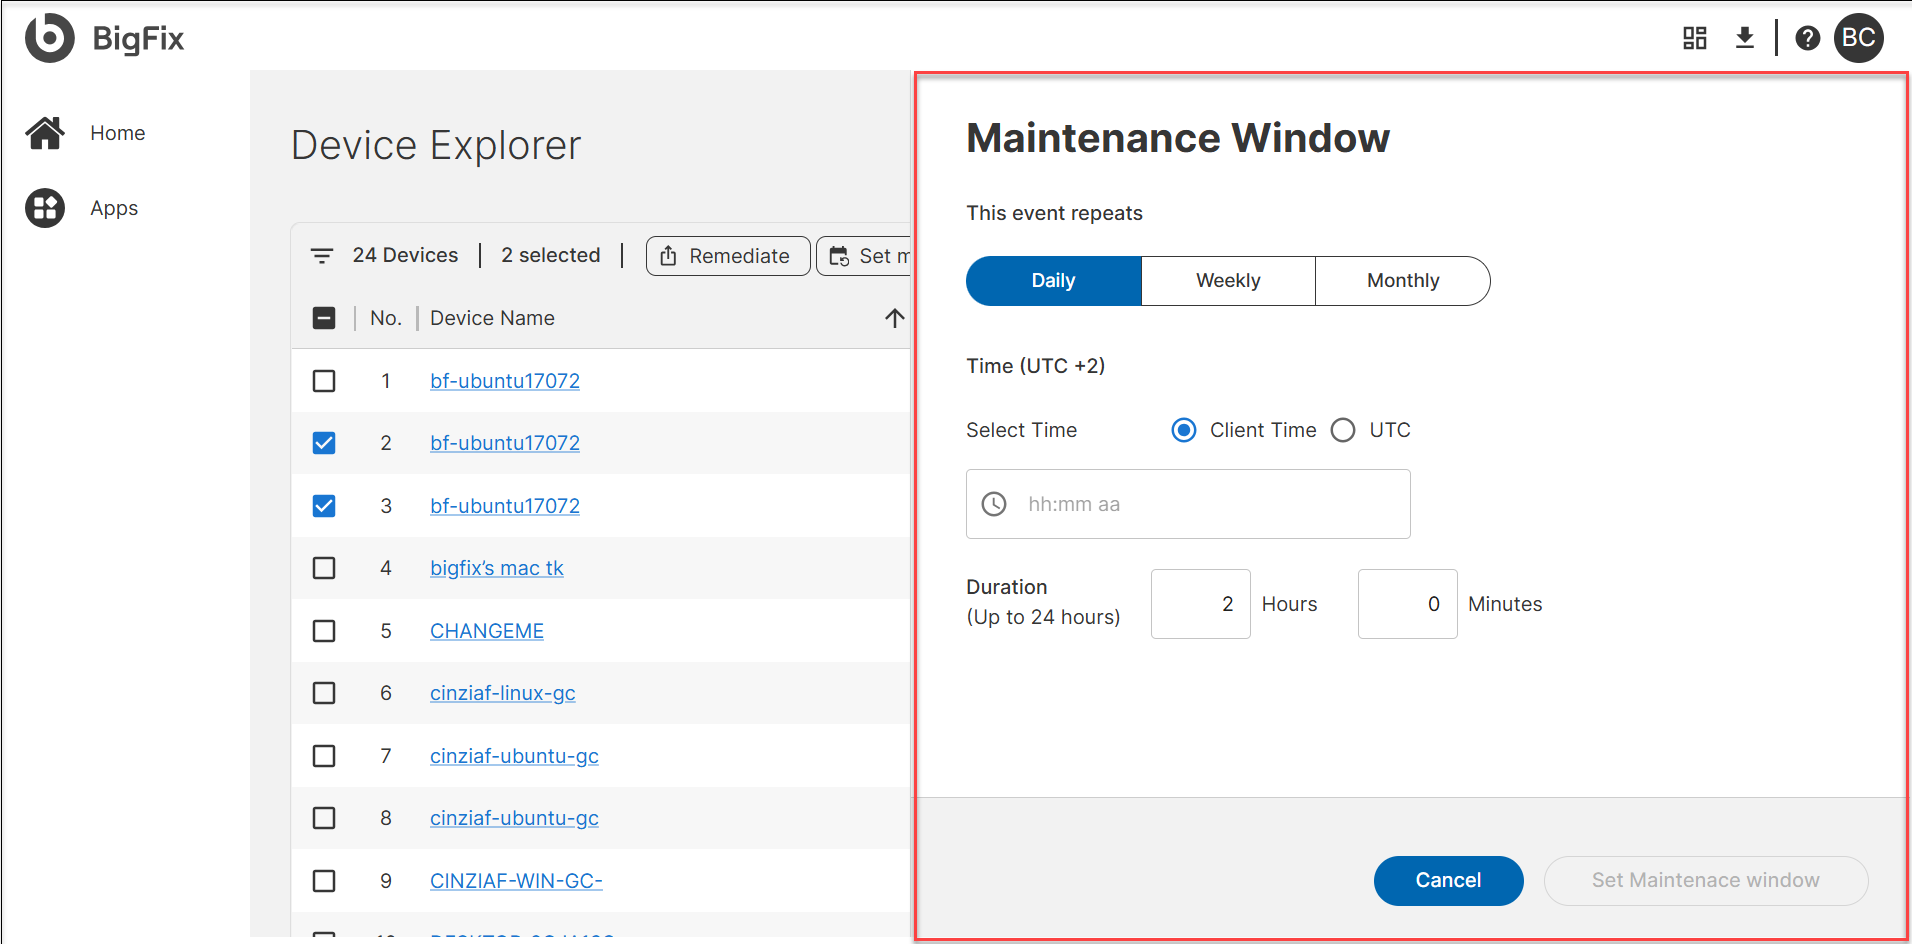Click the download icon in the header
This screenshot has width=1912, height=944.
1744,37
